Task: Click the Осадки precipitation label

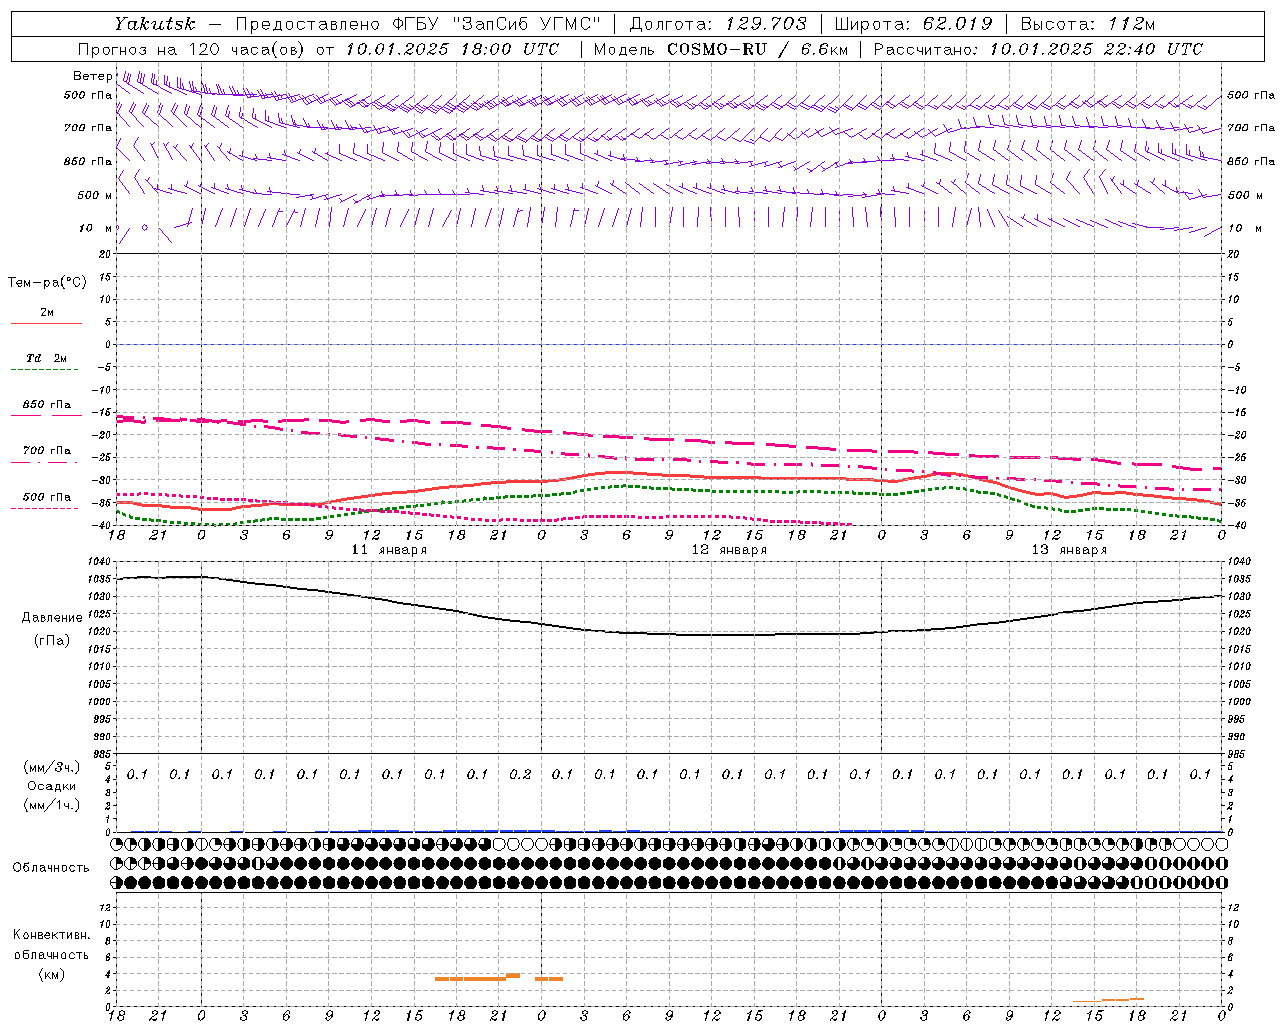Action: [52, 786]
